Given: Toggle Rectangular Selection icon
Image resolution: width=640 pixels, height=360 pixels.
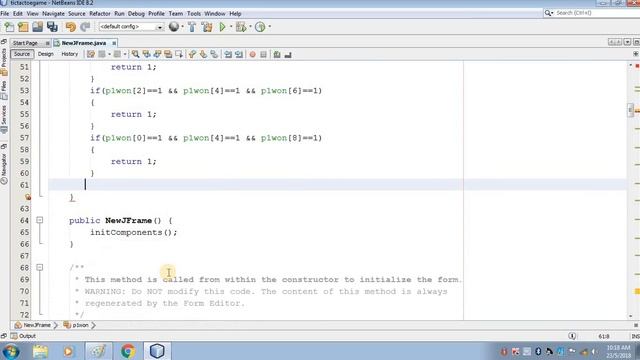Looking at the screenshot, I should point(179,54).
